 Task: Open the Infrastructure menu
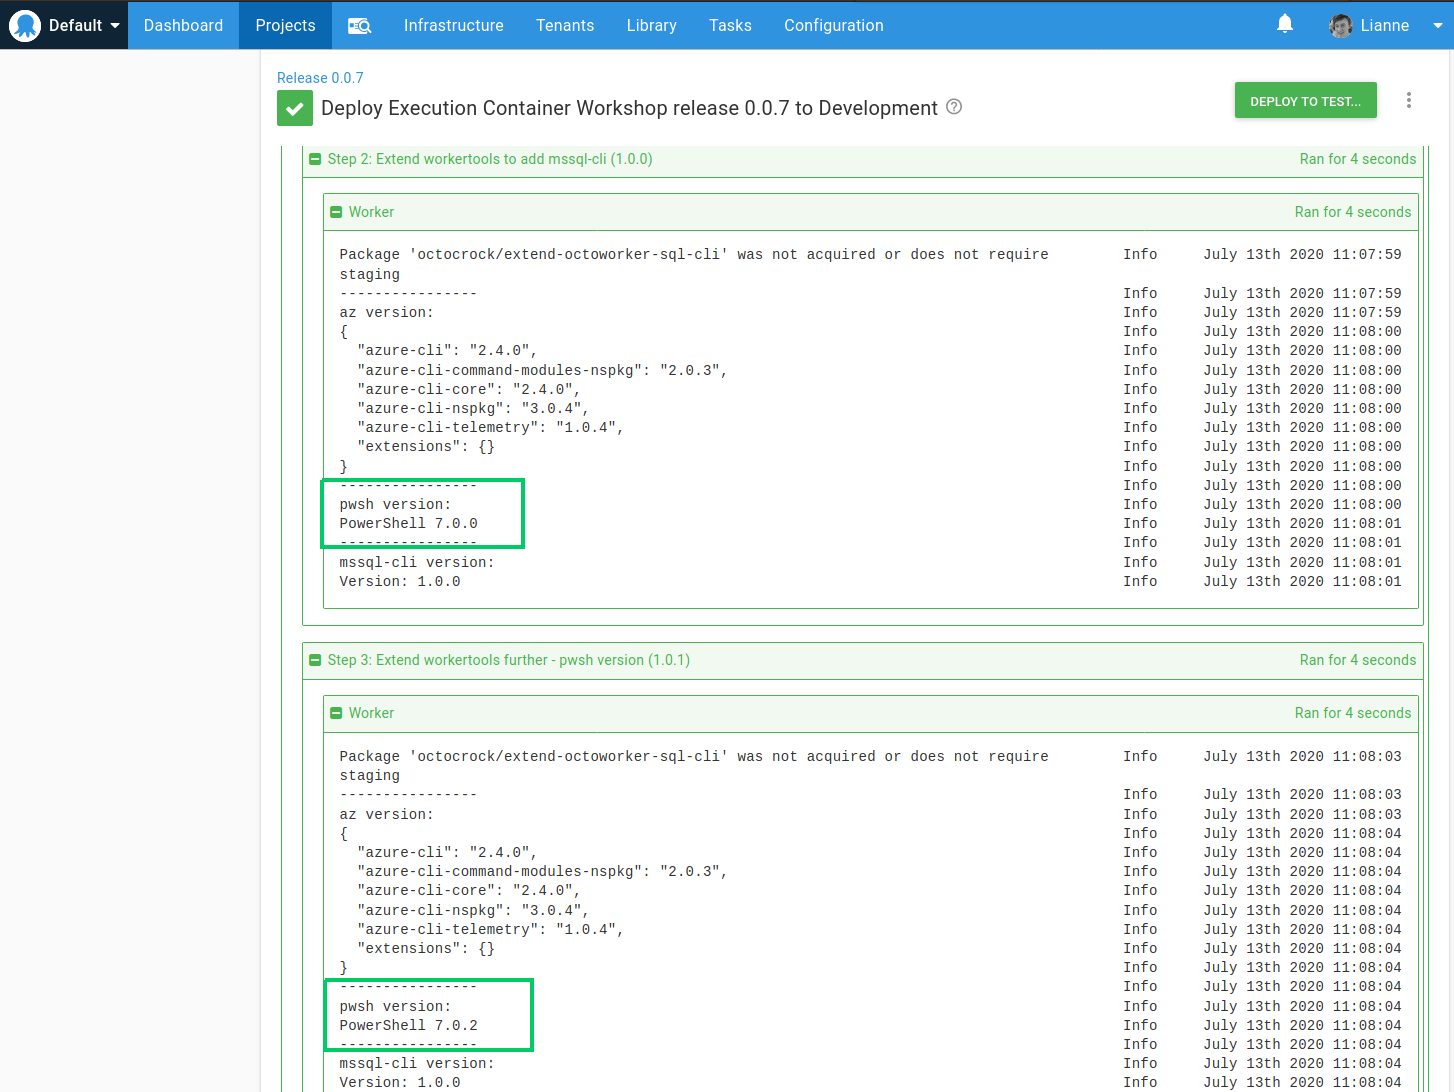(453, 25)
